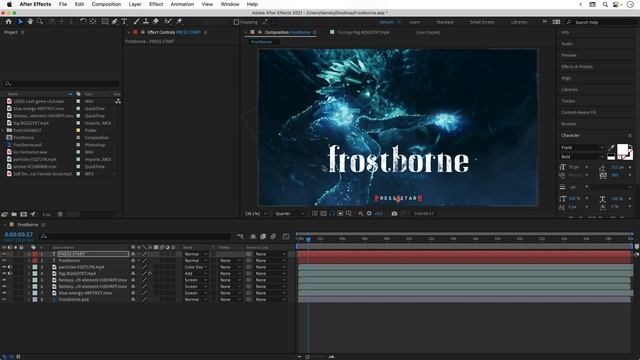Image resolution: width=640 pixels, height=360 pixels.
Task: Select the Eraser tool
Action: click(156, 21)
